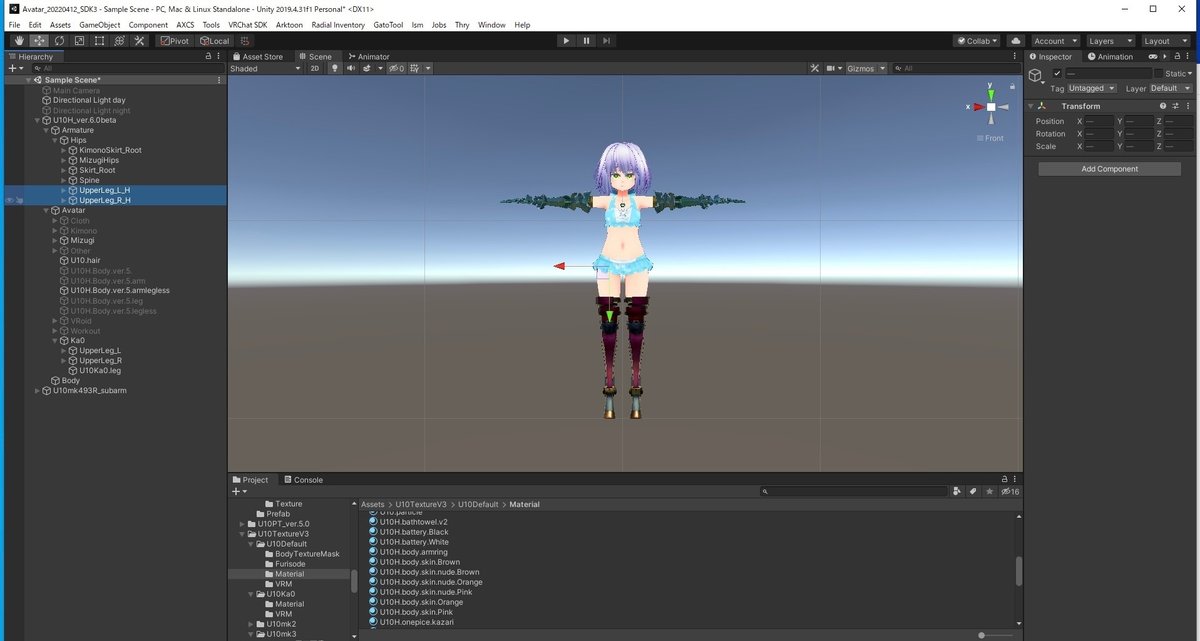Select the Scale tool
The width and height of the screenshot is (1200, 641).
tap(79, 41)
